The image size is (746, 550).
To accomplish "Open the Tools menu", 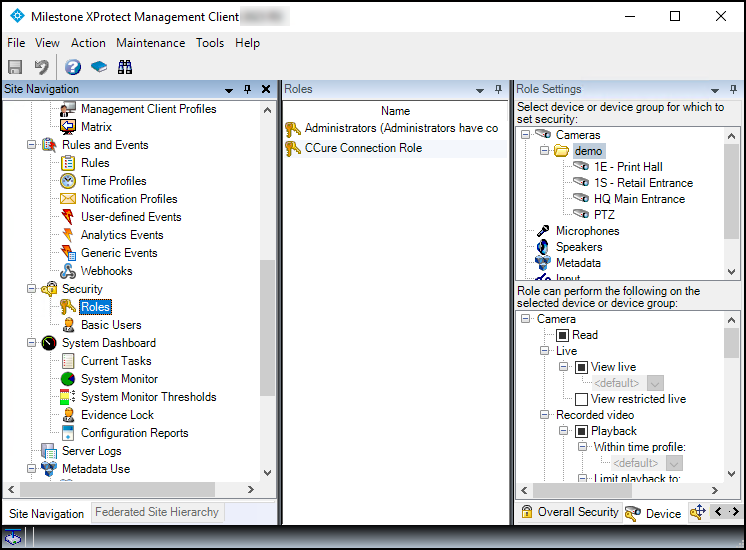I will point(210,43).
